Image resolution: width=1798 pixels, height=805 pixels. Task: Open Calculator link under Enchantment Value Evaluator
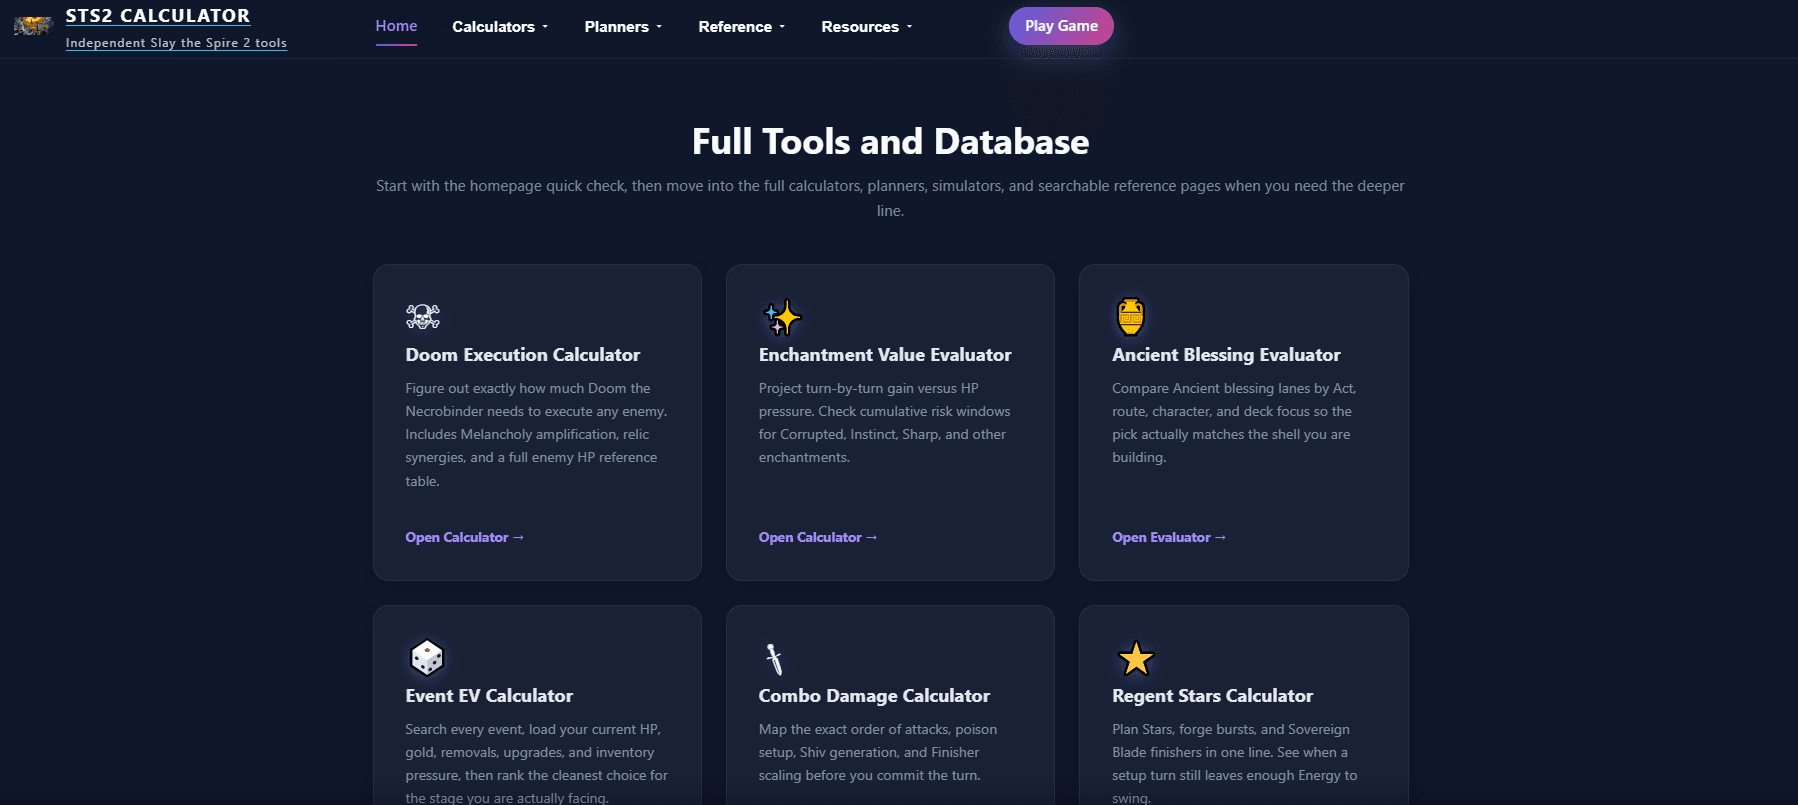point(817,538)
